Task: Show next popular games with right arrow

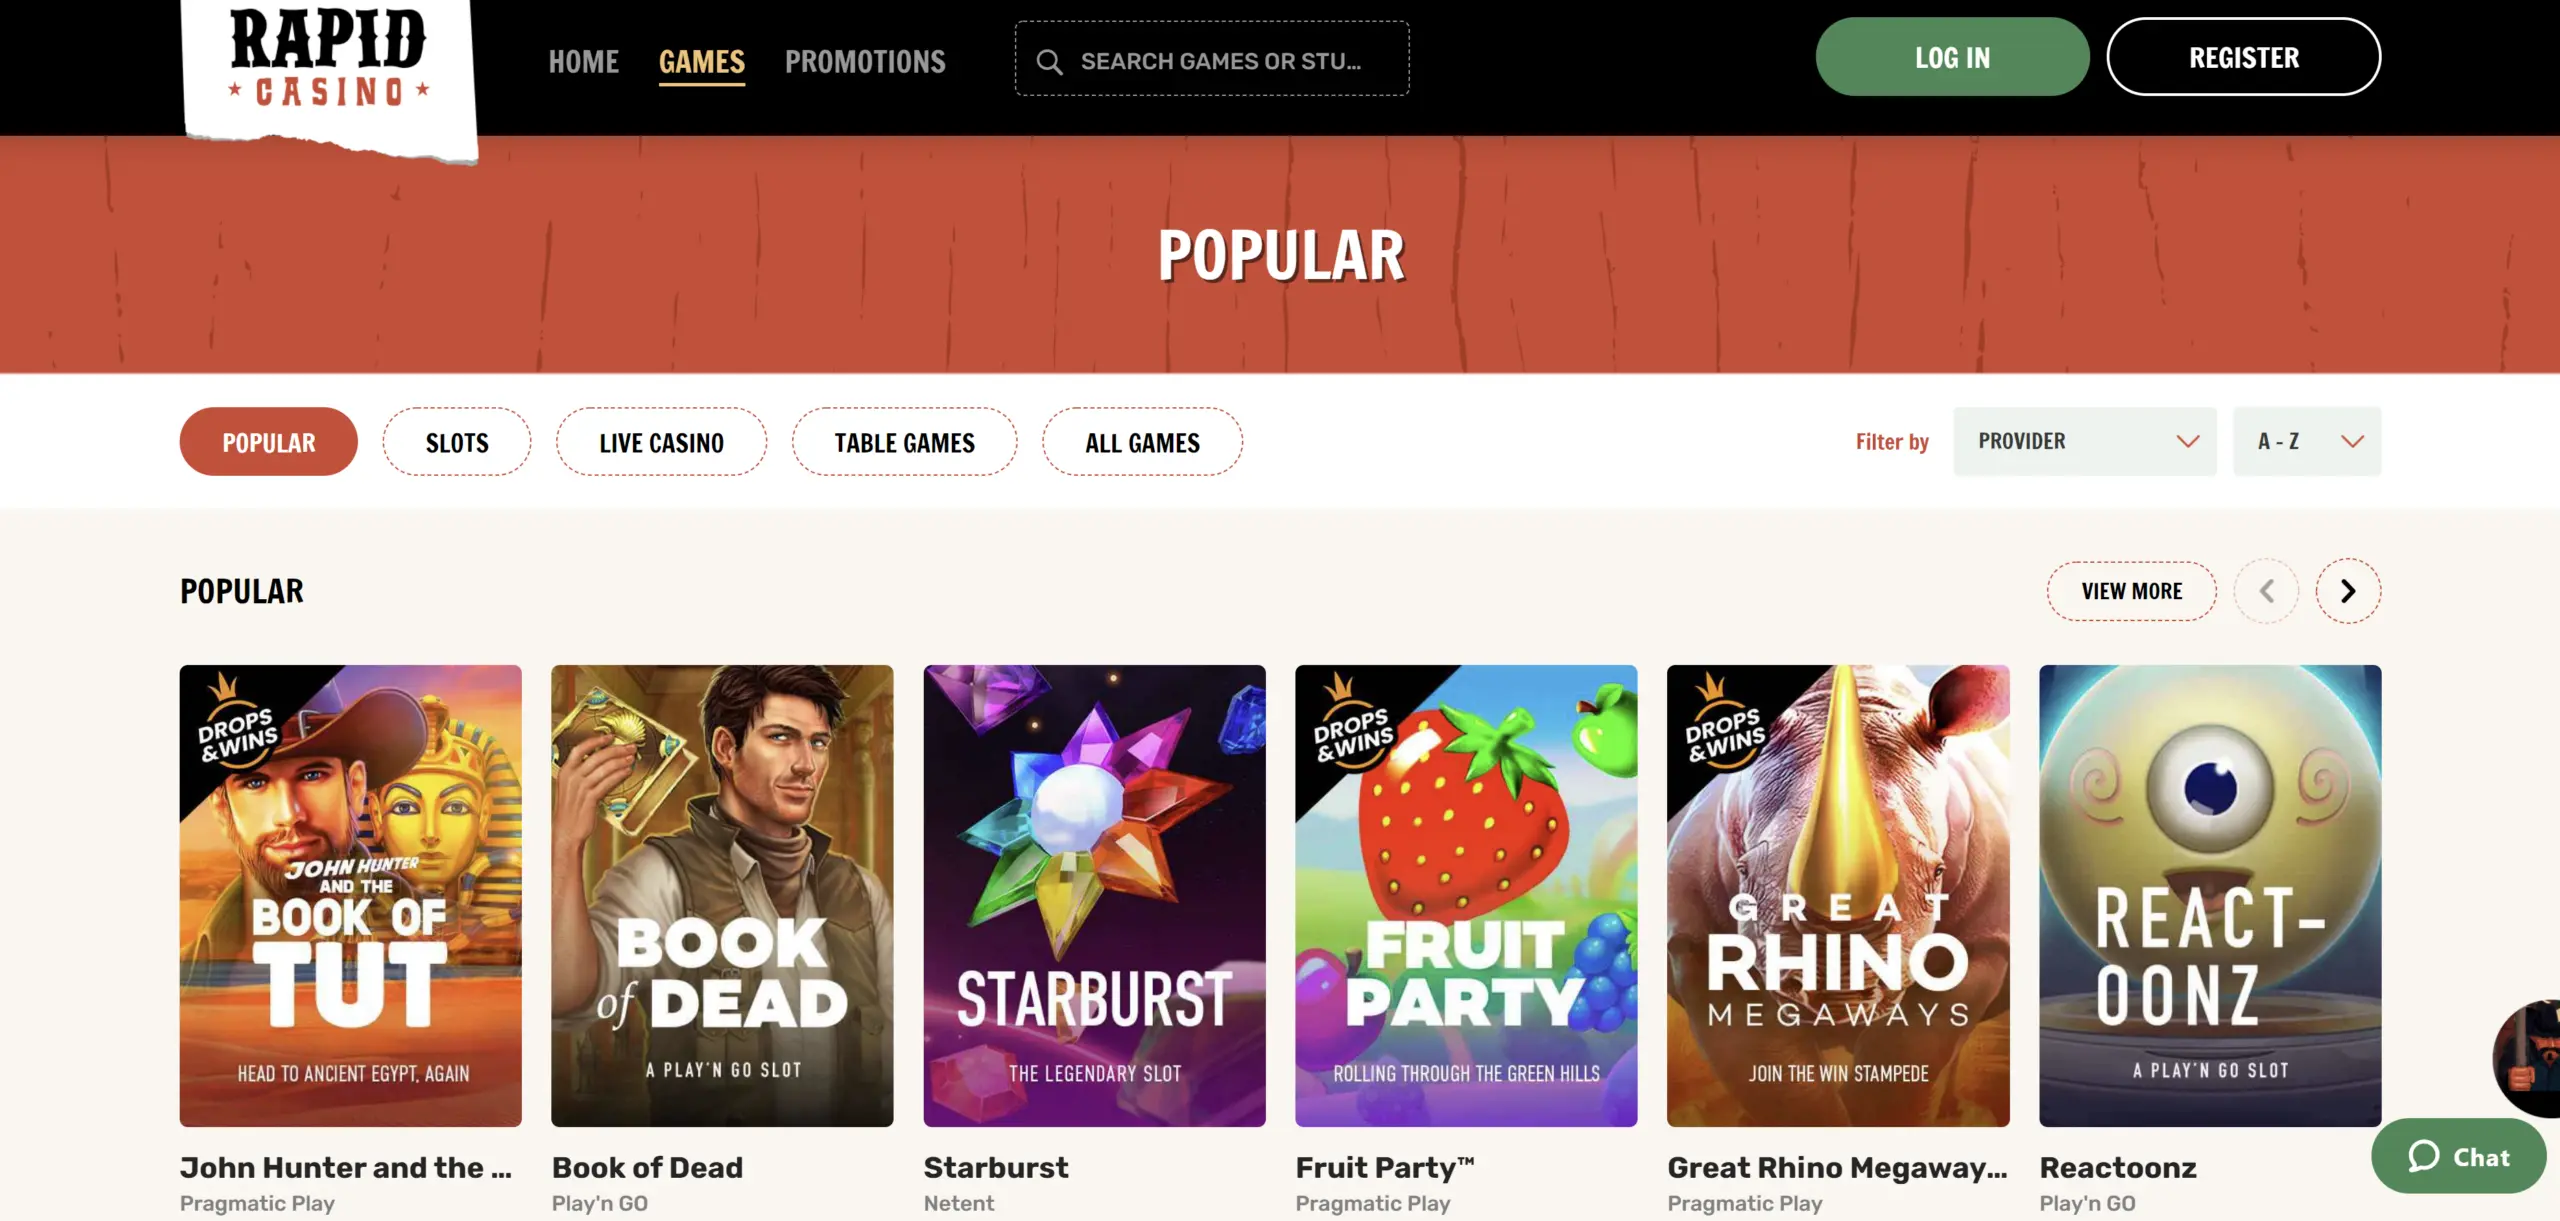Action: [2348, 591]
